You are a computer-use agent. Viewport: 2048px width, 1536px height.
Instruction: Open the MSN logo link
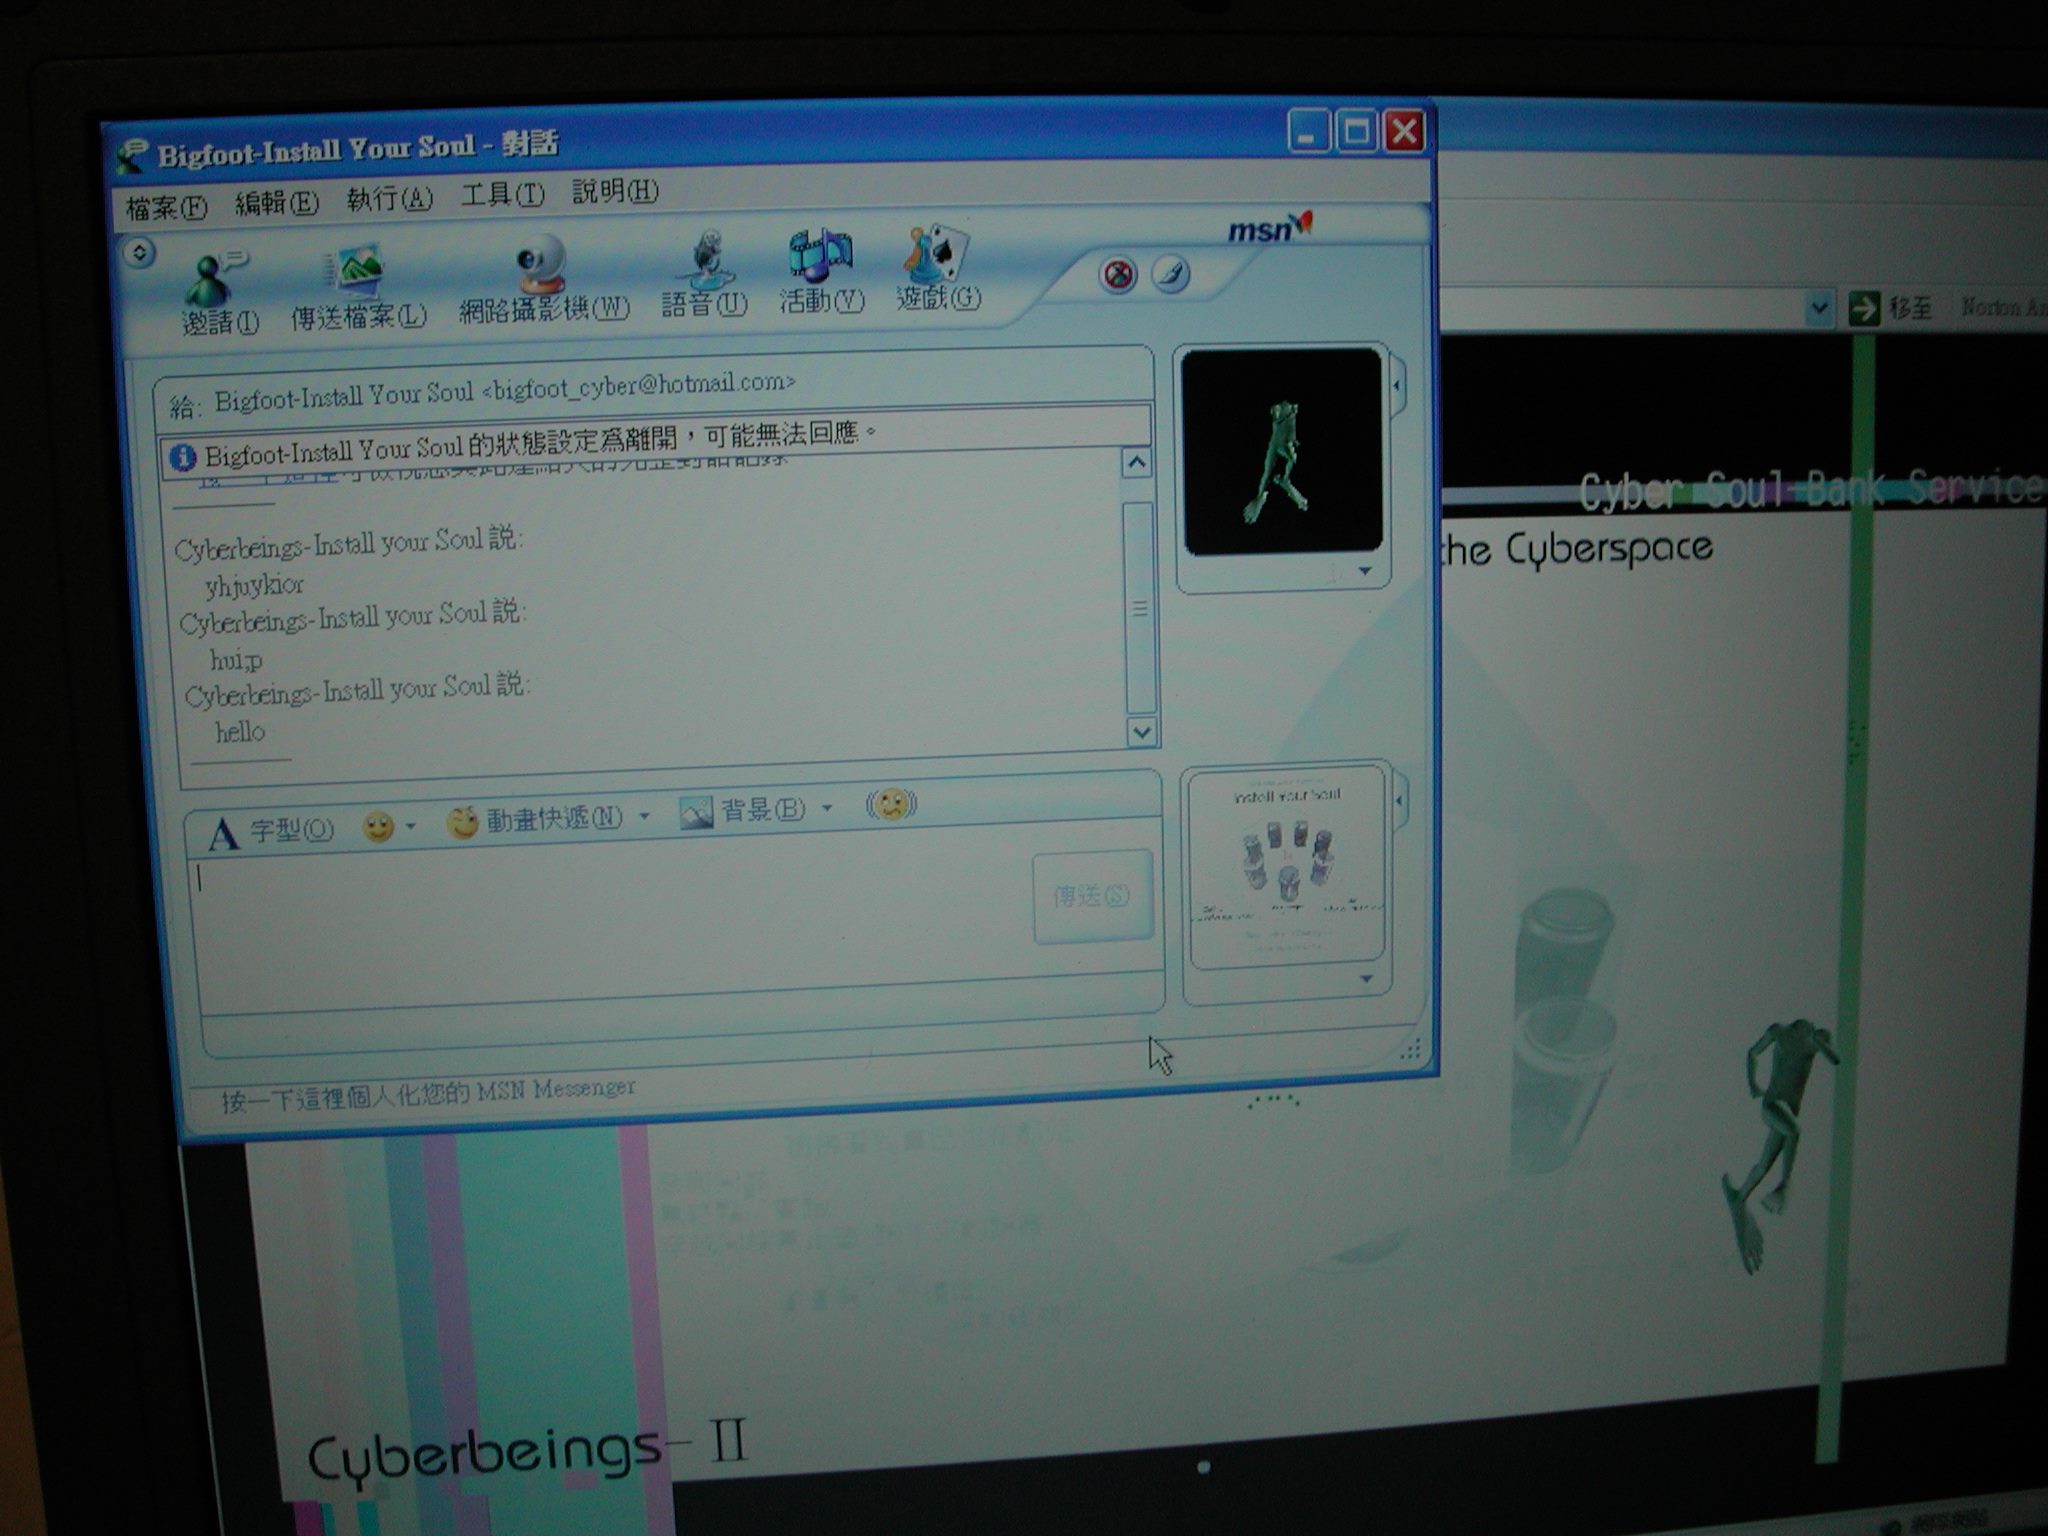[1270, 228]
